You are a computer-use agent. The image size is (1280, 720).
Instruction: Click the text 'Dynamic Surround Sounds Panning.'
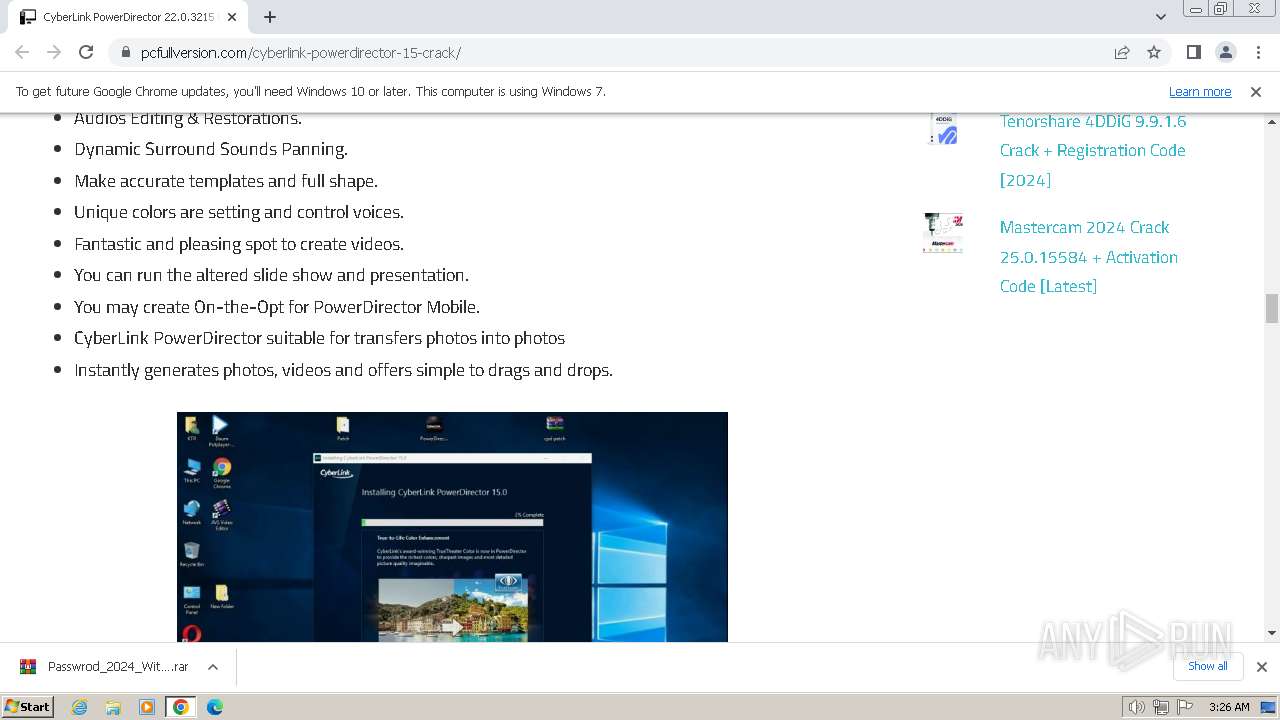(211, 149)
